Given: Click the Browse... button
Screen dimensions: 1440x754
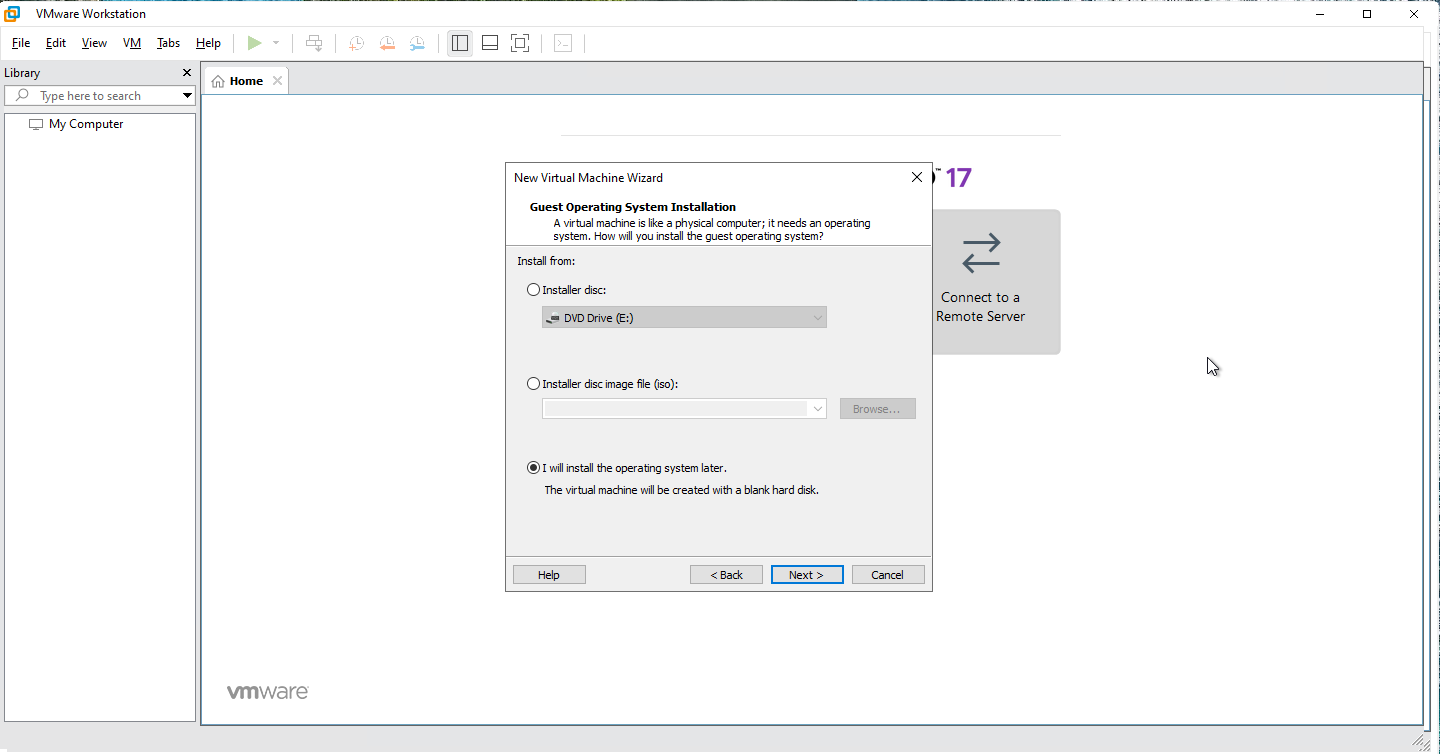Looking at the screenshot, I should click(x=877, y=409).
